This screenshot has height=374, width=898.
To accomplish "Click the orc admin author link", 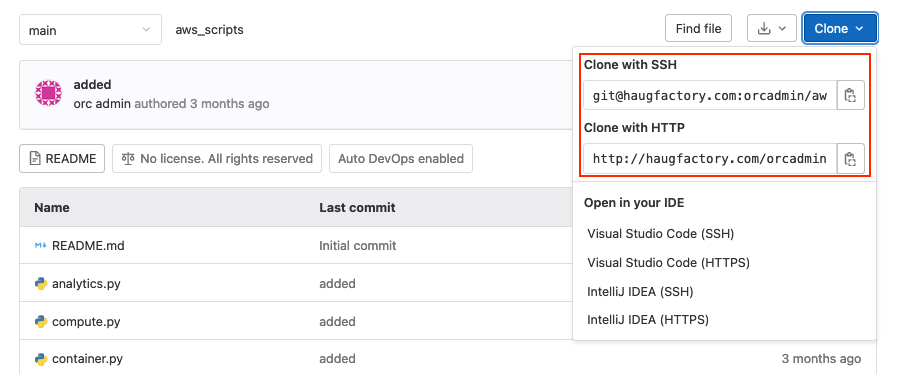I will click(102, 104).
